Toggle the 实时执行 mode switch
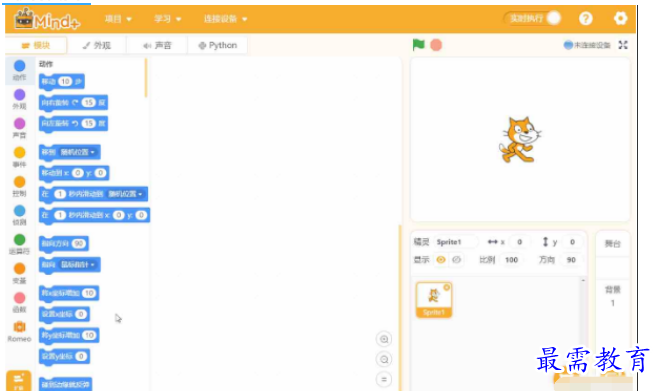This screenshot has width=658, height=391. click(x=533, y=18)
